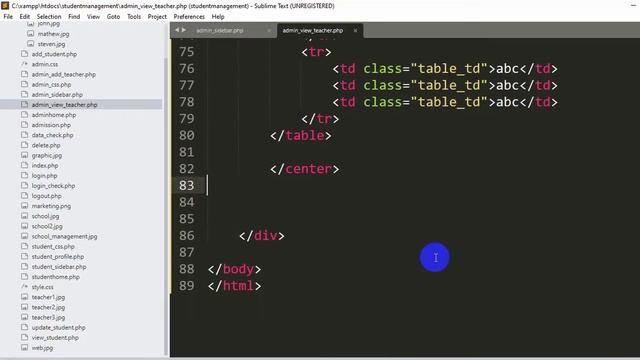640x360 pixels.
Task: Close the admin_sidebar.php tab
Action: (x=269, y=31)
